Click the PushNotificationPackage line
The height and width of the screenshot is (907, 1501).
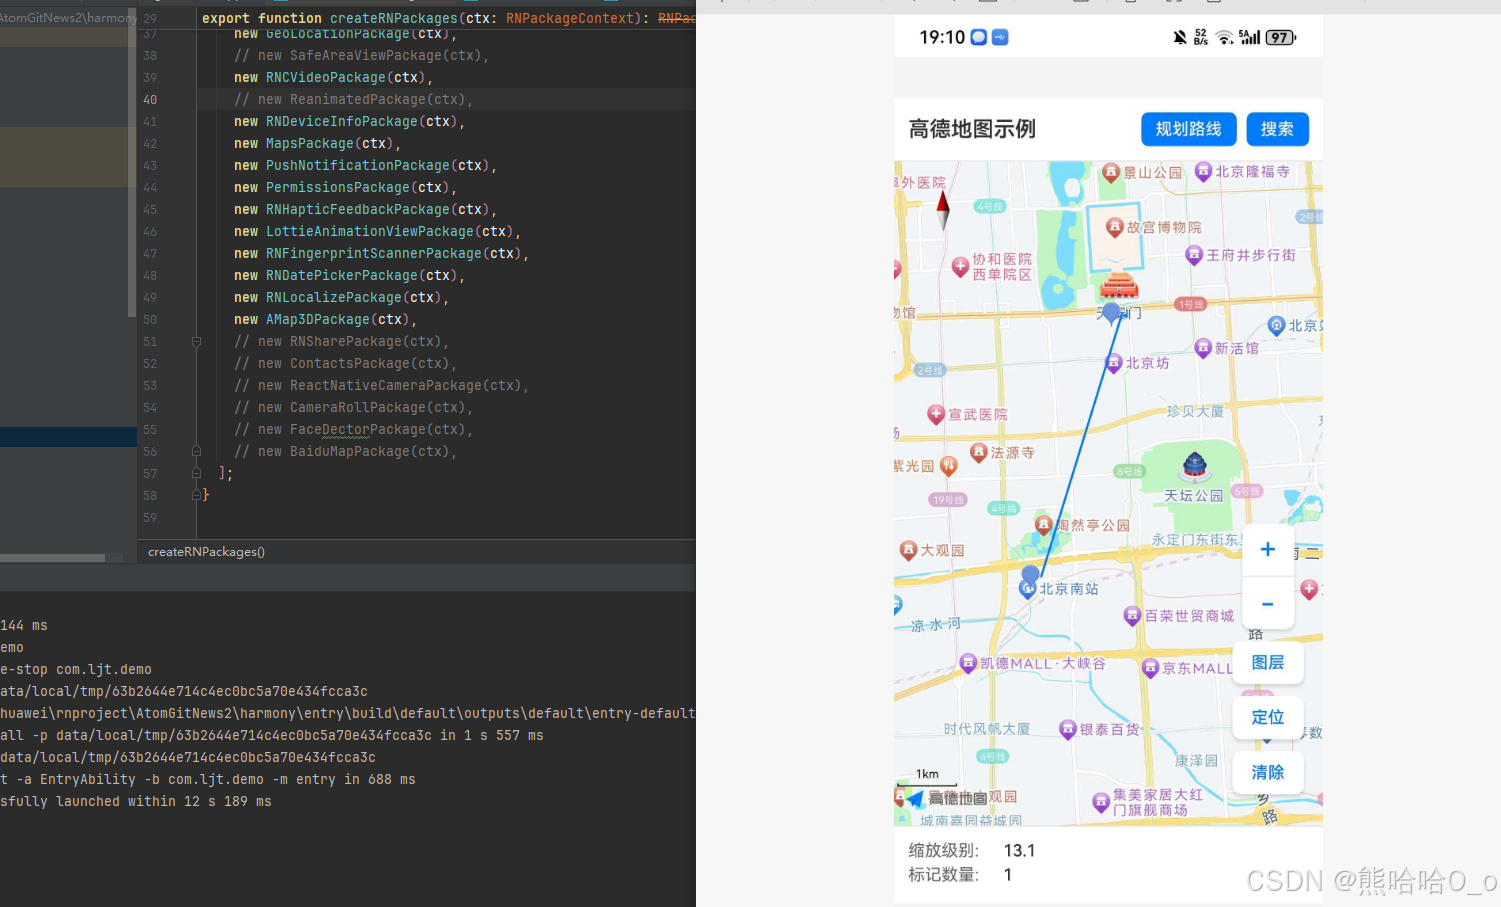pyautogui.click(x=365, y=165)
